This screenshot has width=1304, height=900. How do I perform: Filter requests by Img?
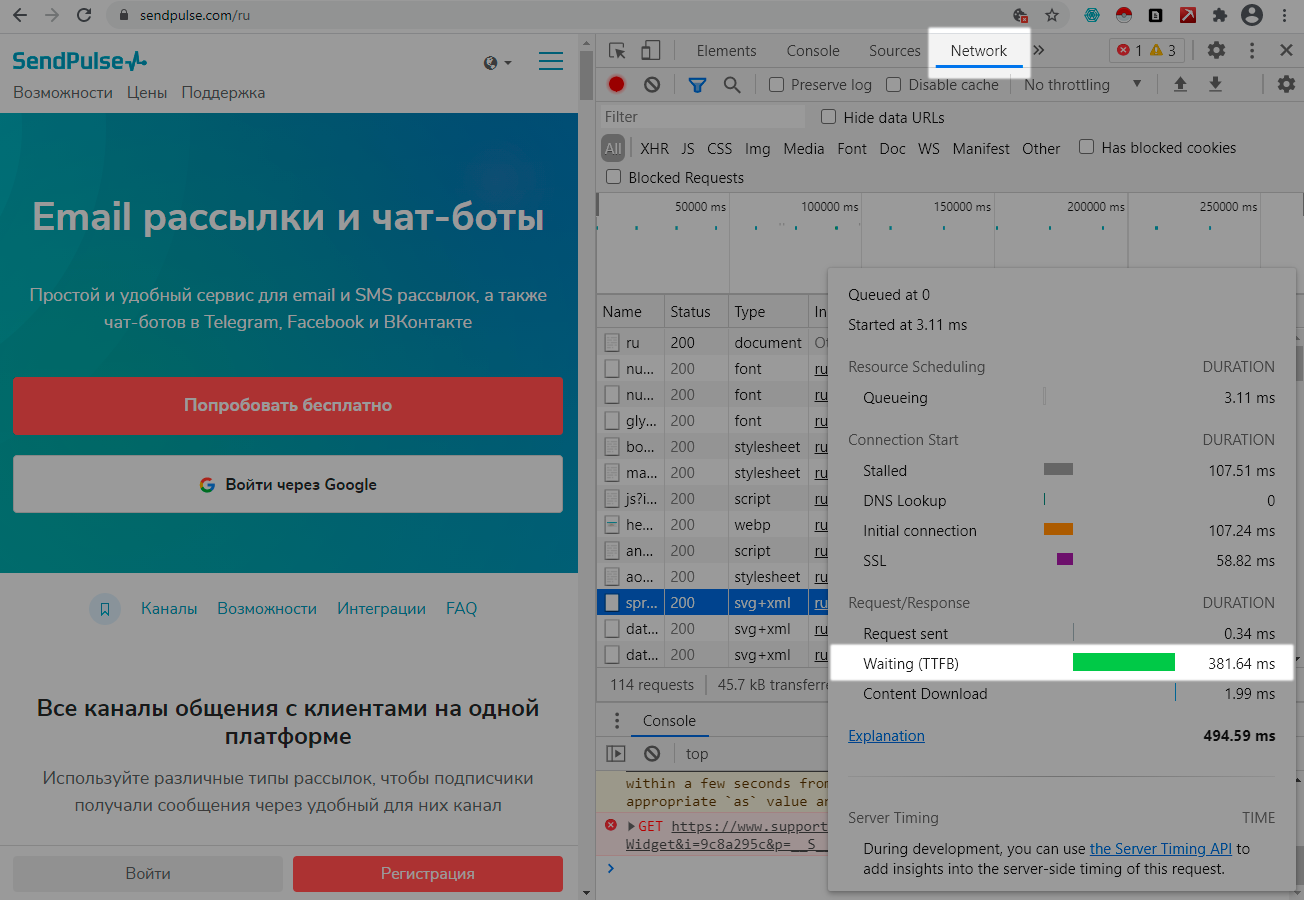coord(757,148)
